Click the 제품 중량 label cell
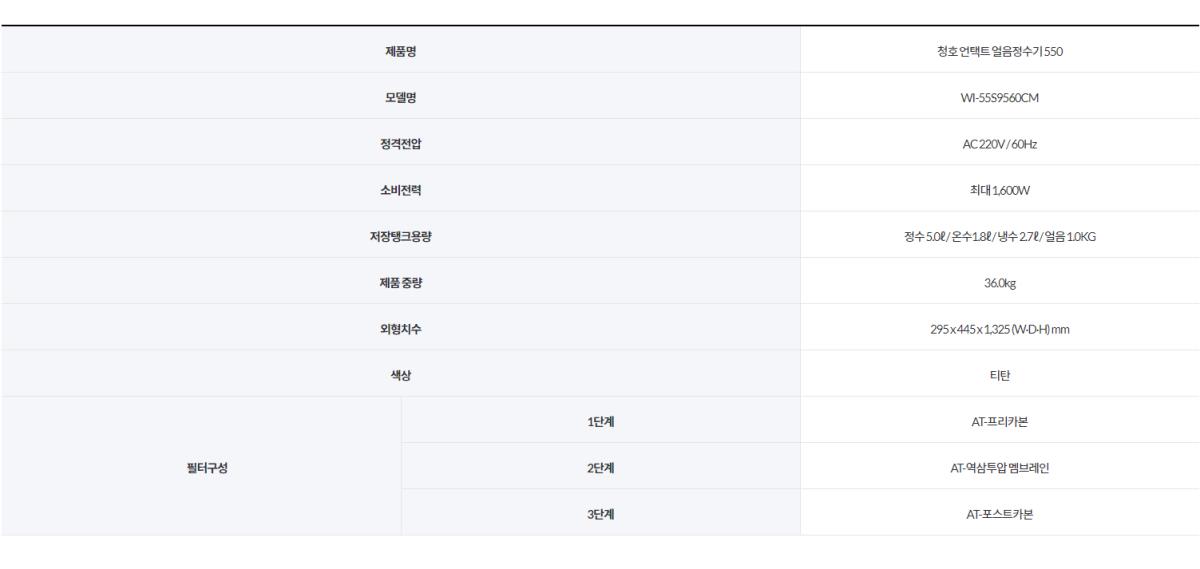The image size is (1200, 569). [400, 283]
